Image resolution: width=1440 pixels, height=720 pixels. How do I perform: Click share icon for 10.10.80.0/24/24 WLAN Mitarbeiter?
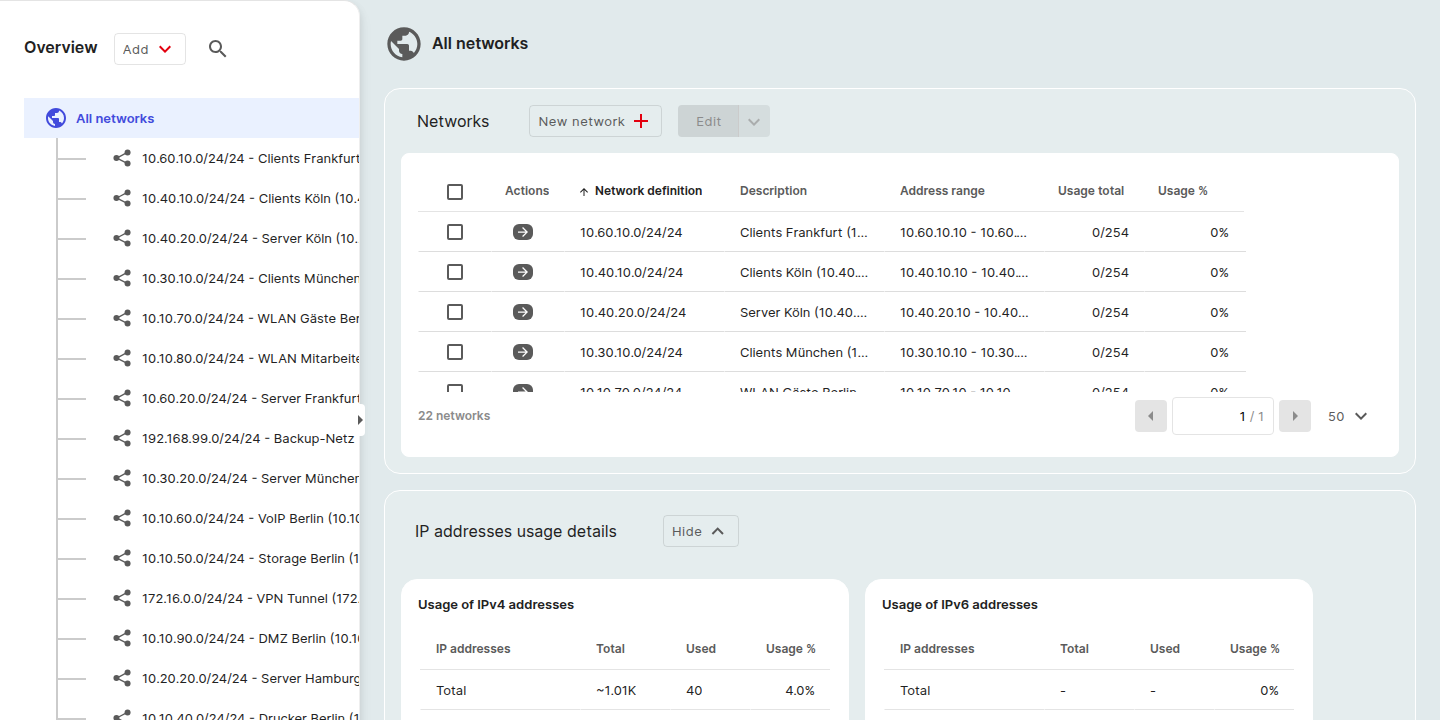[122, 358]
